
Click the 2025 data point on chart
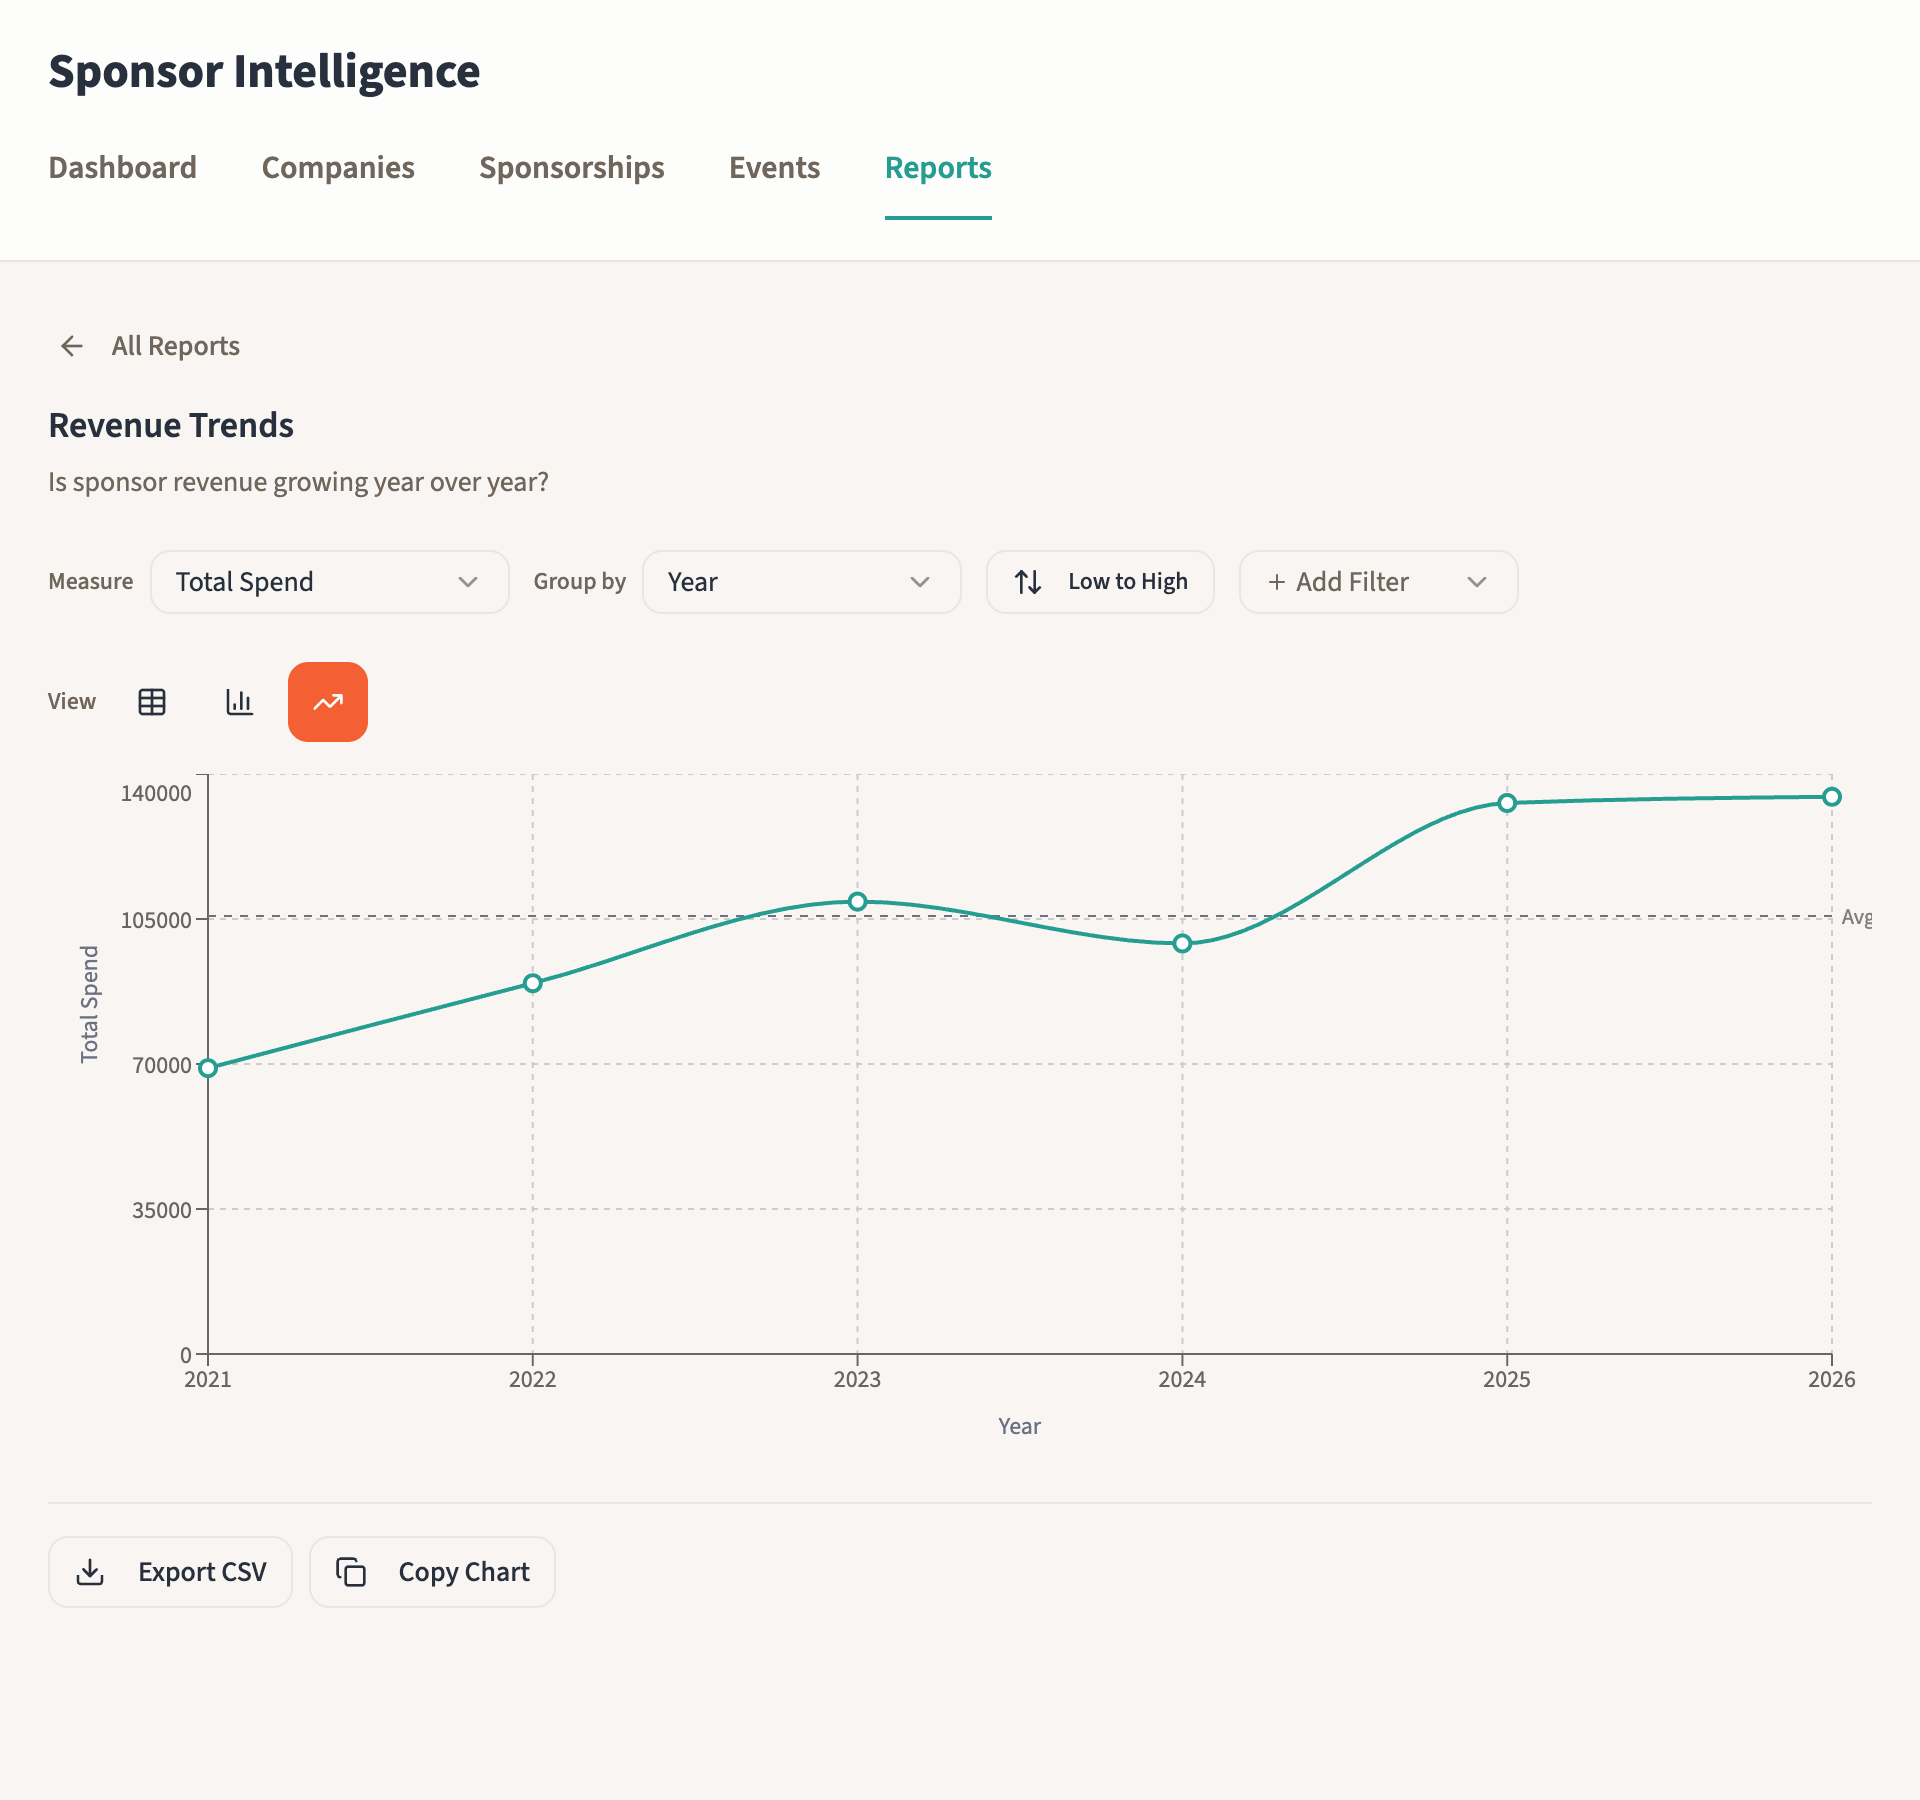pos(1507,803)
